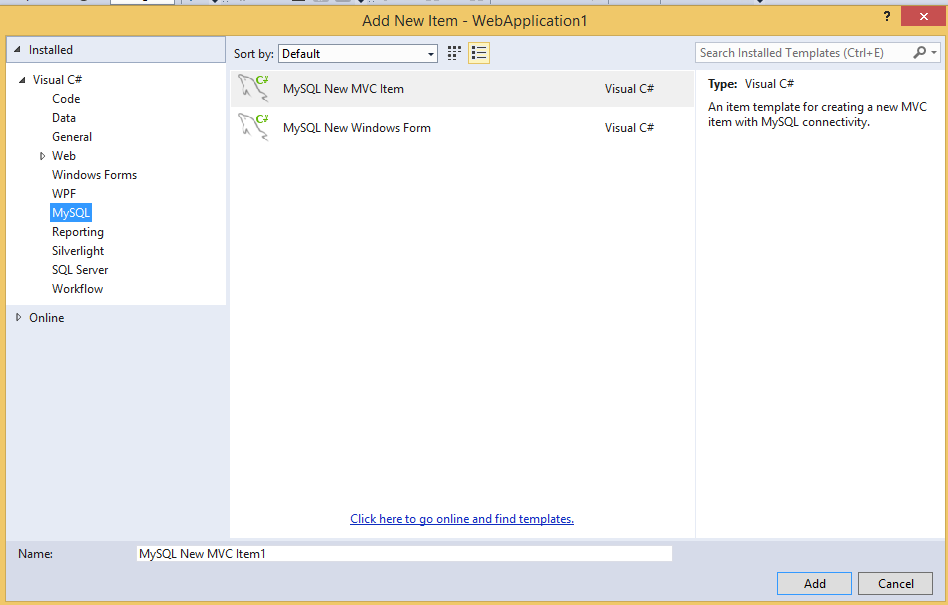
Task: Click the MySQL New Windows Form dolphin icon
Action: pos(253,128)
